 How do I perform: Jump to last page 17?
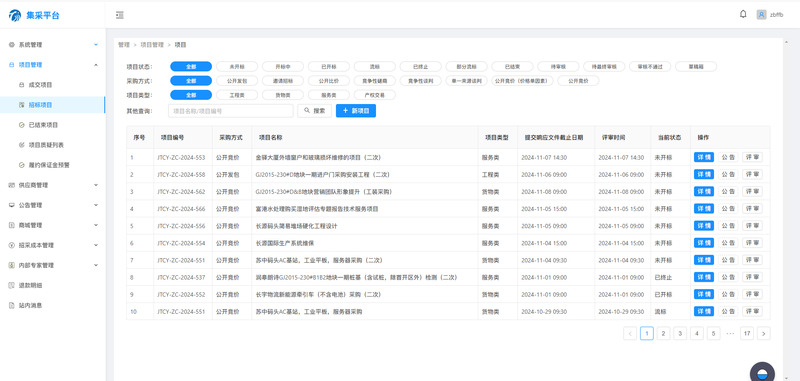[747, 334]
